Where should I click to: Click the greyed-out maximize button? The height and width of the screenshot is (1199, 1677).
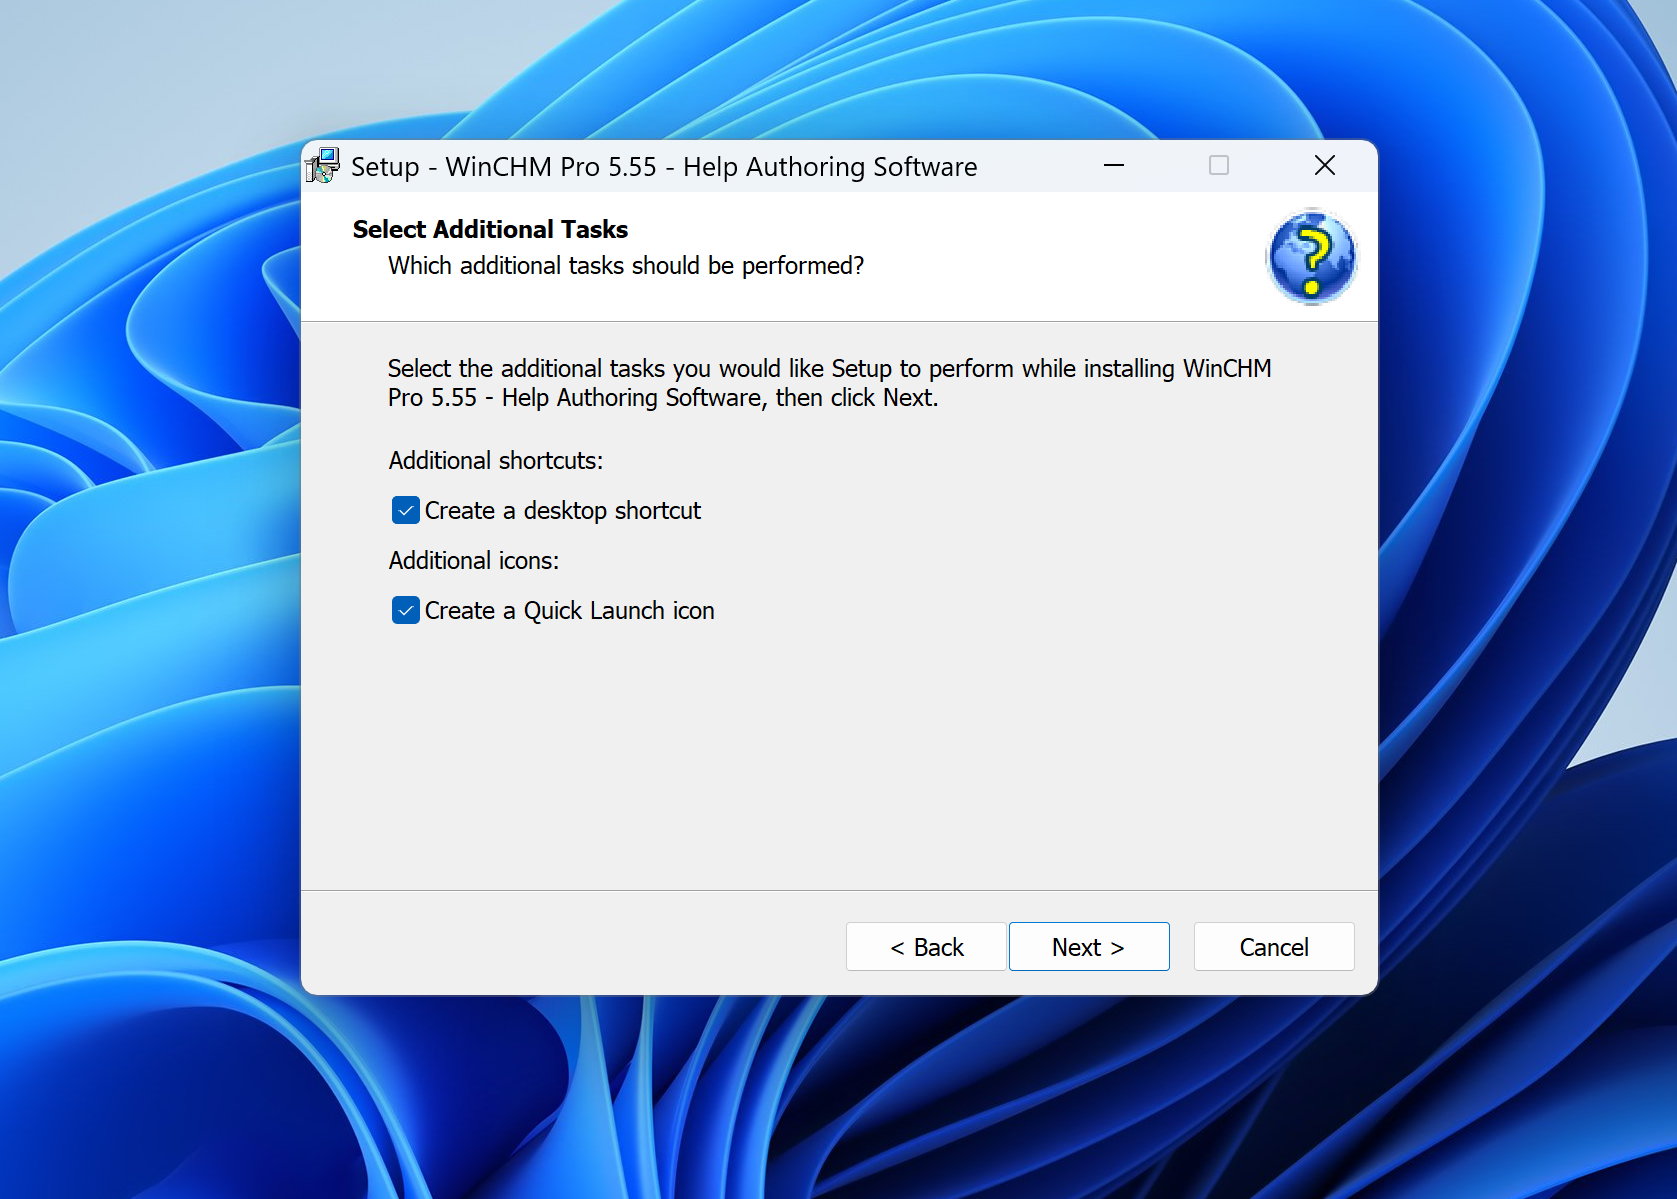click(1218, 166)
